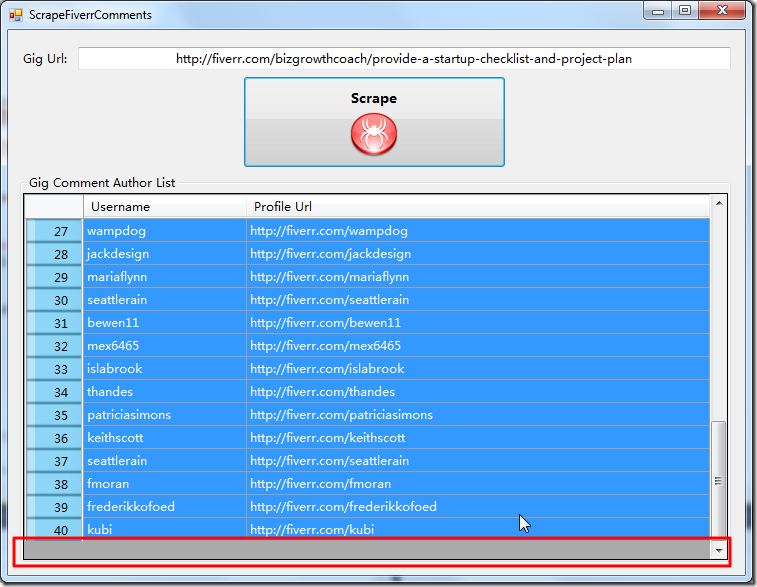The image size is (757, 587).
Task: Maximize the ScrapeFiverrComments window
Action: point(685,11)
